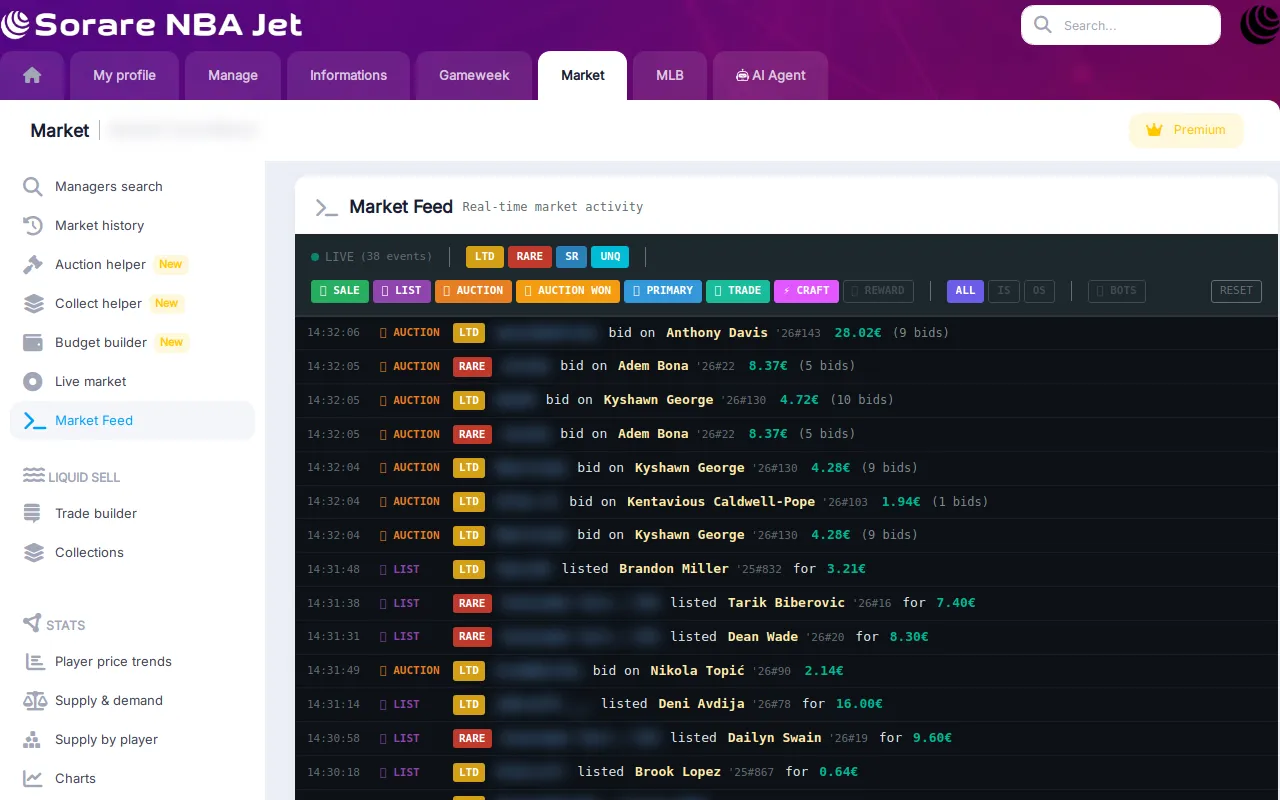Screen dimensions: 1280x800
Task: Open the AI Agent tab
Action: (x=770, y=76)
